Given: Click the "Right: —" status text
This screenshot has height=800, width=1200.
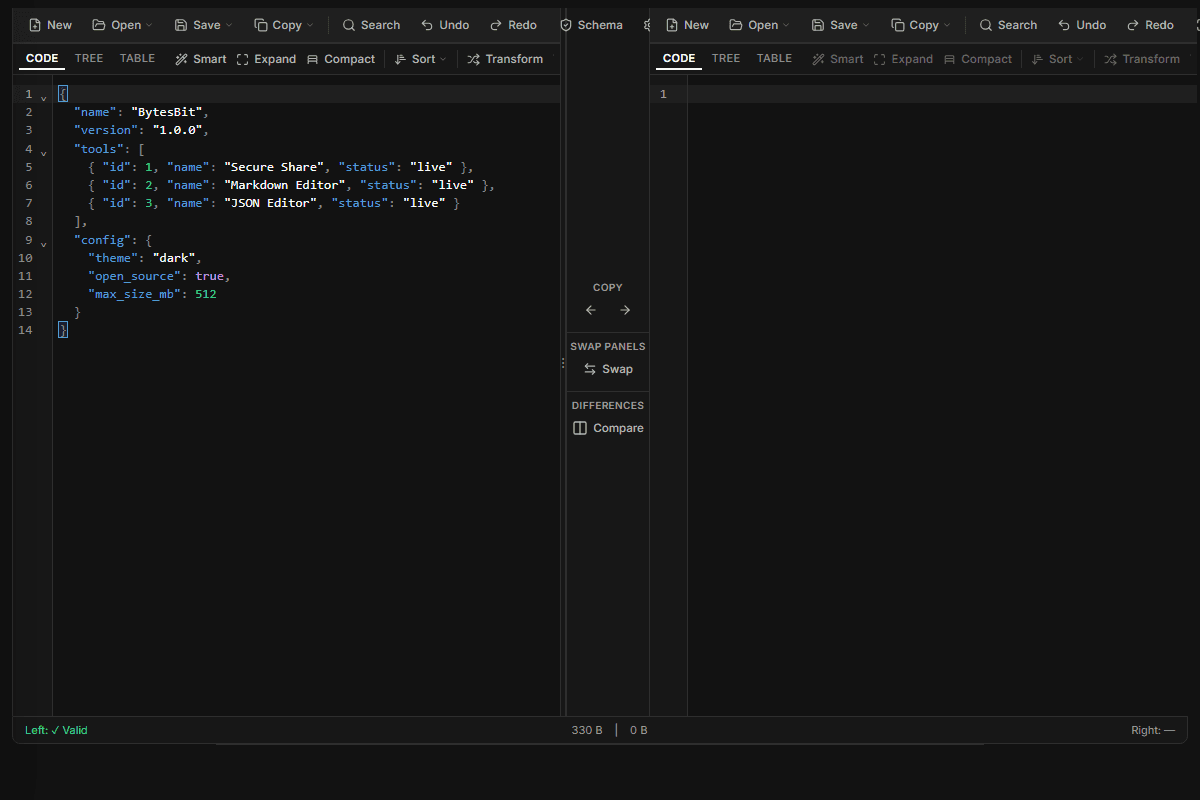Looking at the screenshot, I should (1153, 730).
